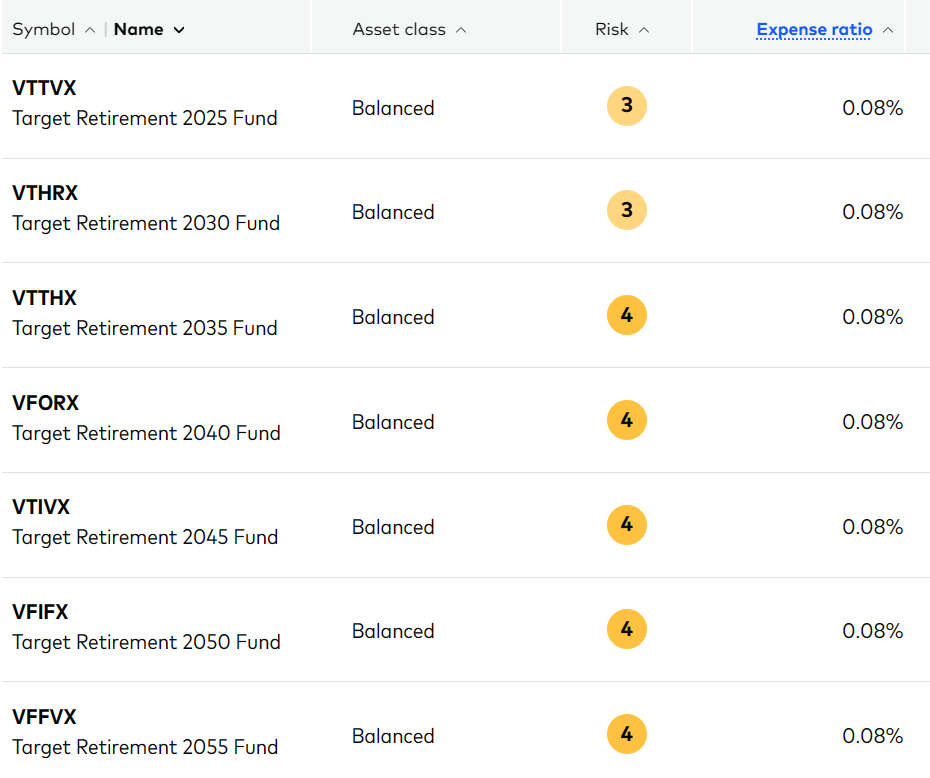This screenshot has height=778, width=930.
Task: Click risk level 4 badge for VTTHX
Action: tap(627, 316)
